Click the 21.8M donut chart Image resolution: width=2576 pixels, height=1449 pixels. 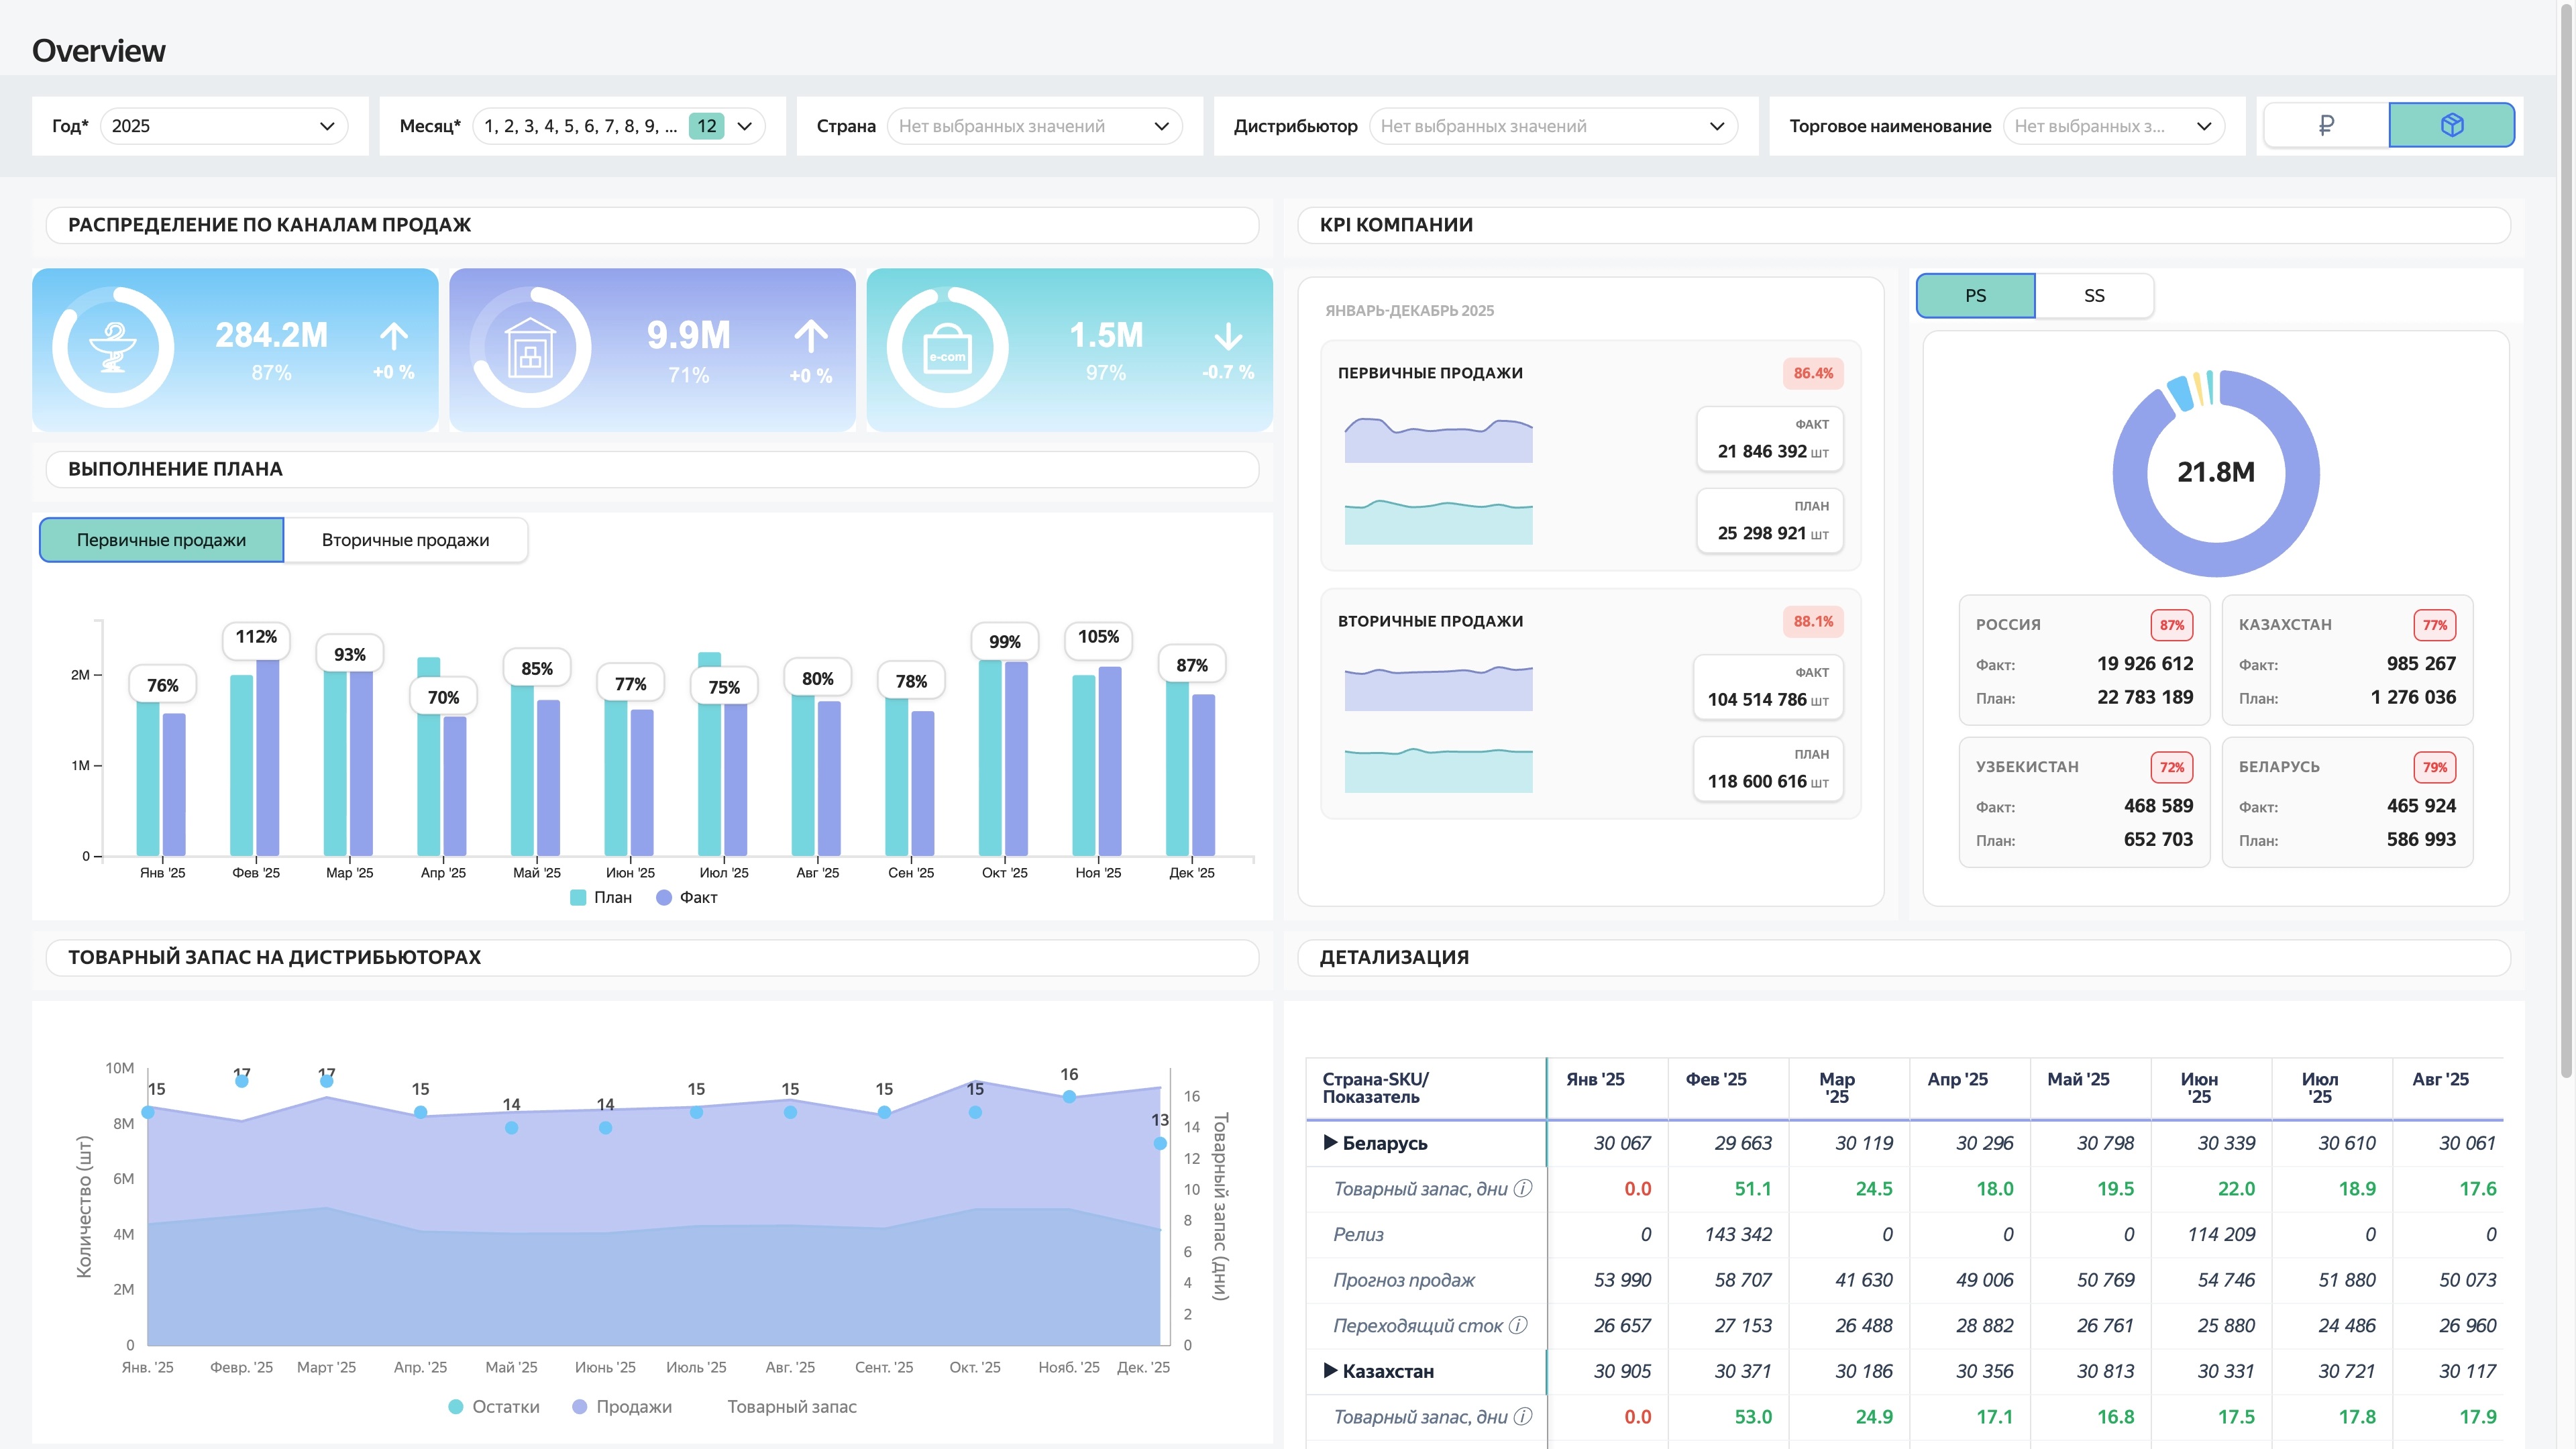2216,473
